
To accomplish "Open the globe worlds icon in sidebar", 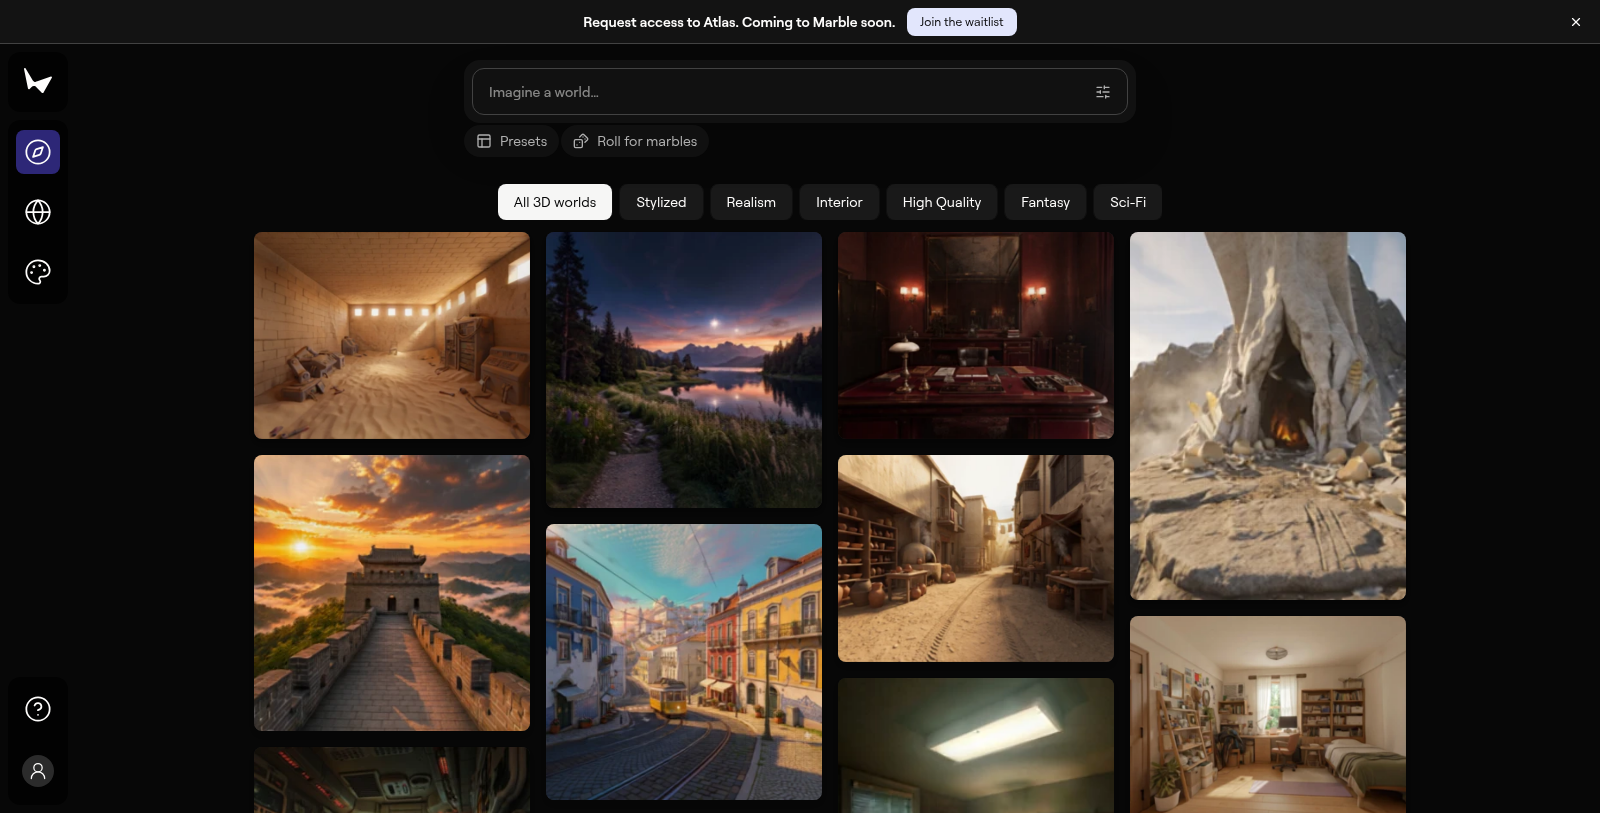I will (38, 212).
